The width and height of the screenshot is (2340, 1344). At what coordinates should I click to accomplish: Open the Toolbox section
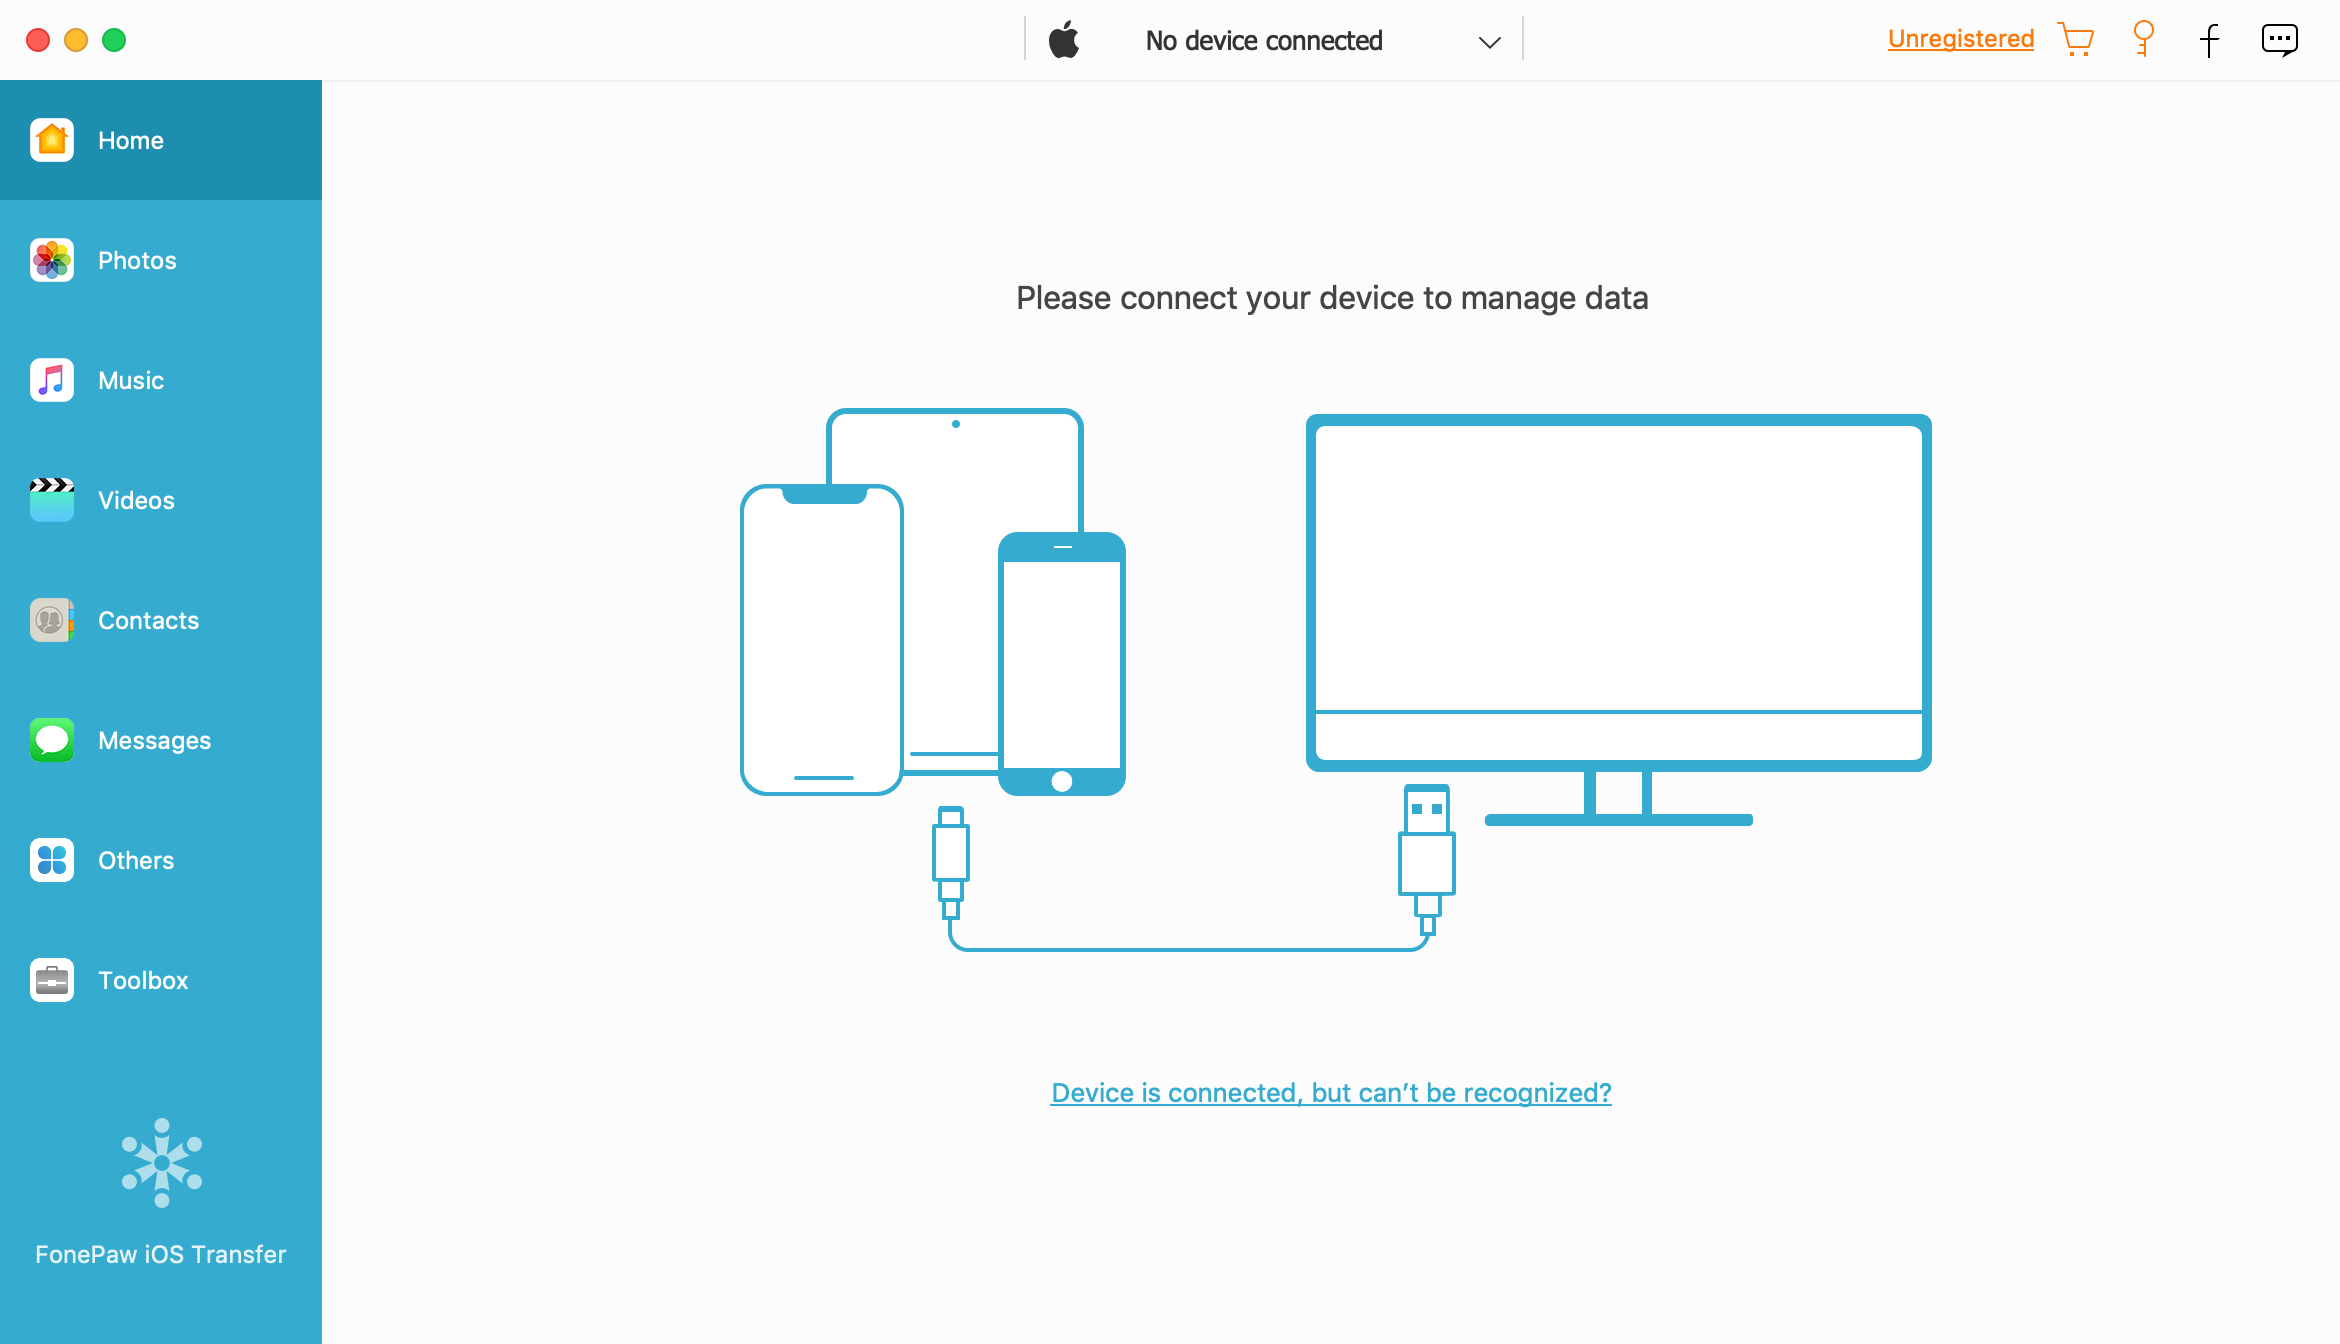tap(161, 979)
